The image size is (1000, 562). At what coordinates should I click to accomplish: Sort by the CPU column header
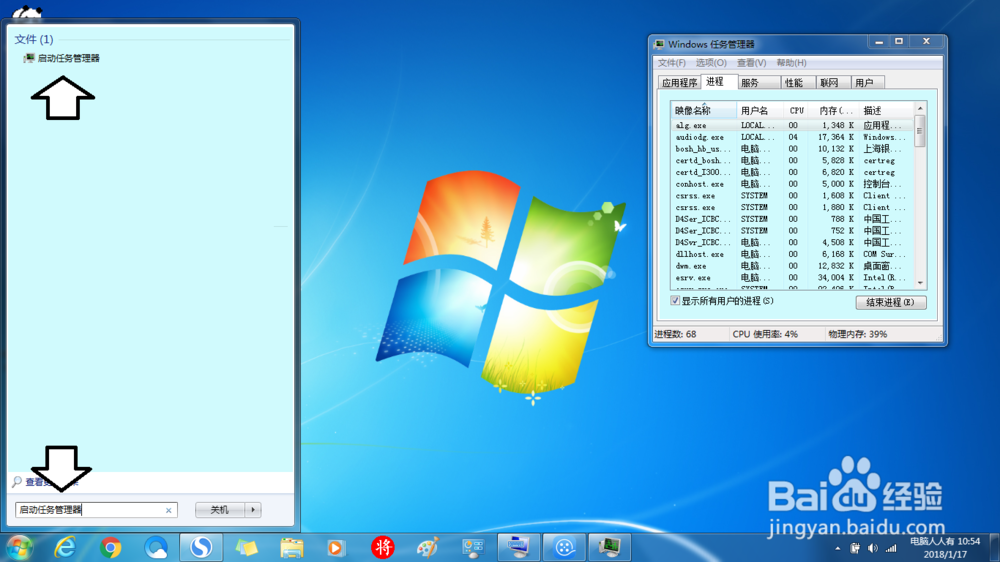[x=797, y=110]
